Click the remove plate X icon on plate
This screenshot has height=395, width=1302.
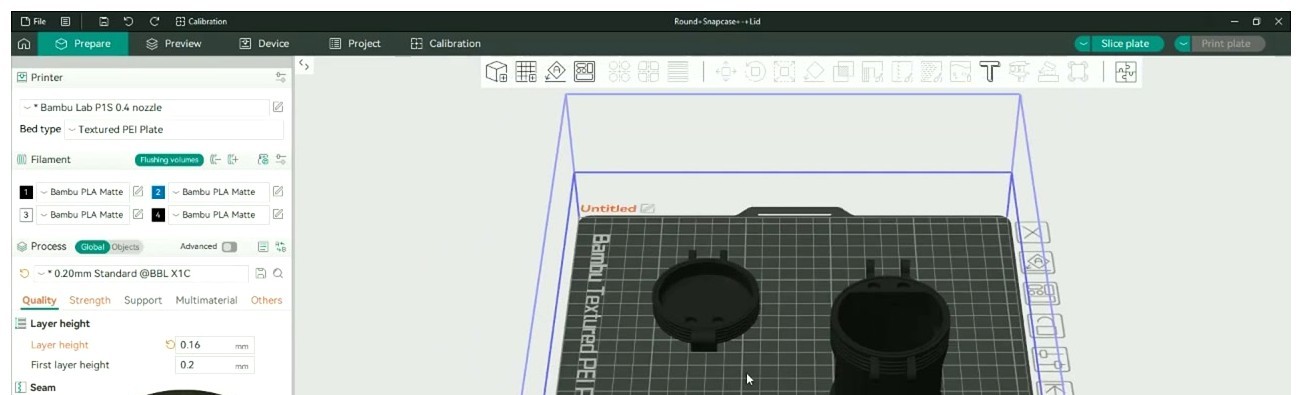click(x=1034, y=233)
